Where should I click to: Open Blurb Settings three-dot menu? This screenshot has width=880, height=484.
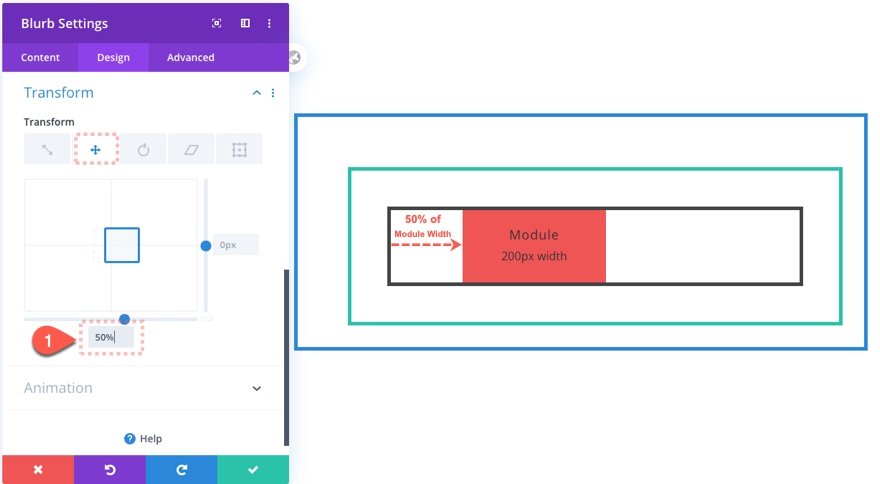[x=269, y=23]
